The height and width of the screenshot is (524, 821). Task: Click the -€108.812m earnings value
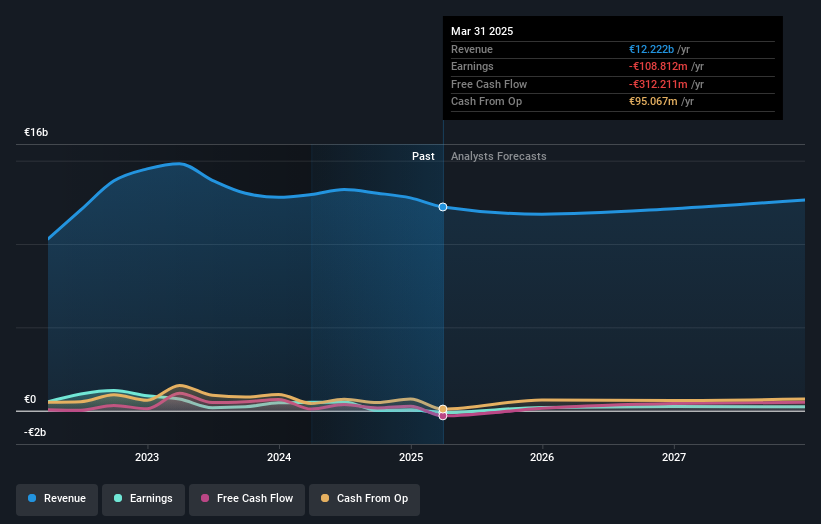[658, 66]
